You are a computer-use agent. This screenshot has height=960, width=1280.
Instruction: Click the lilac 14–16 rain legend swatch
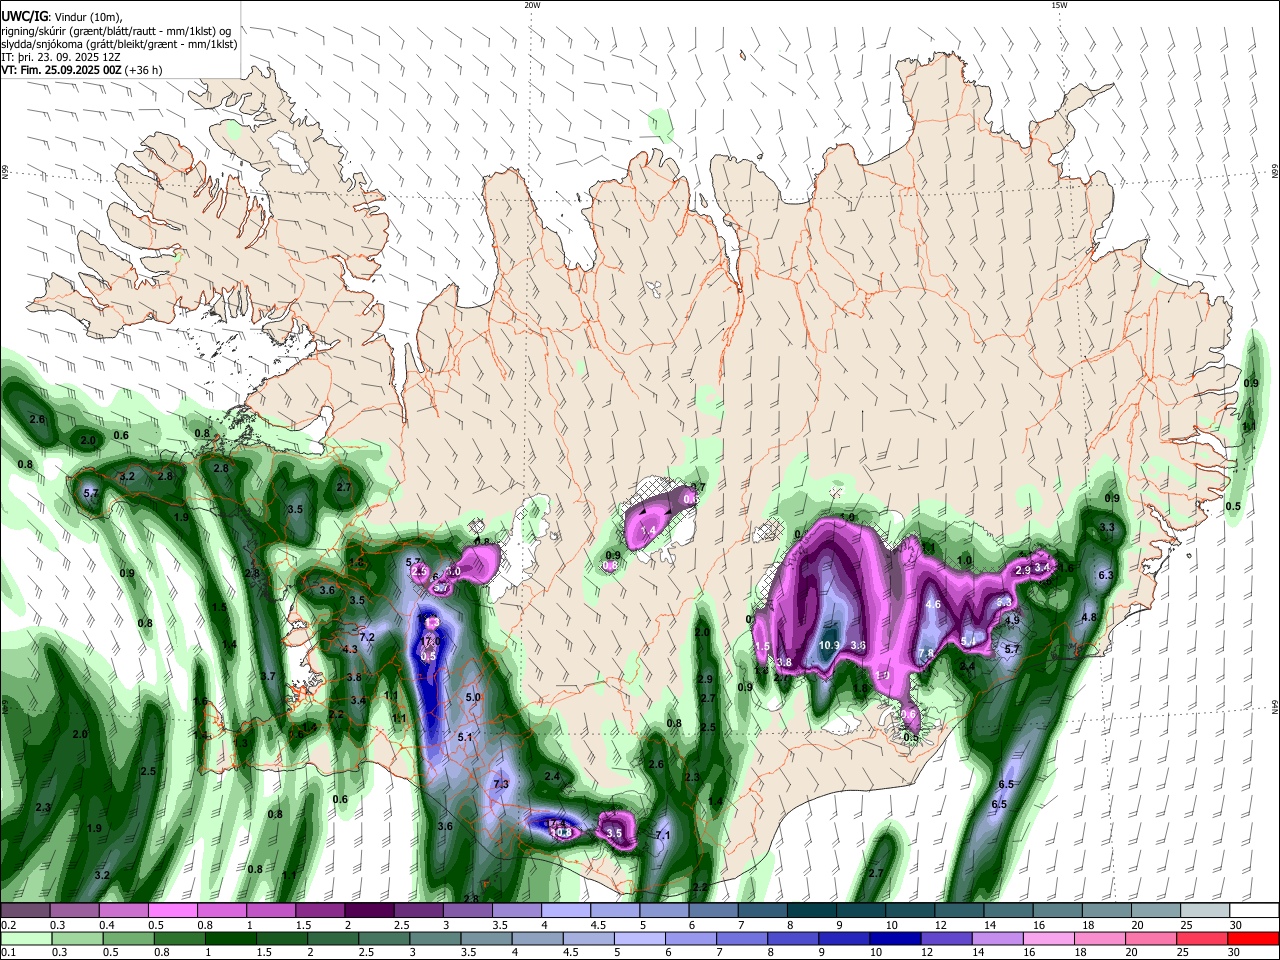[997, 938]
